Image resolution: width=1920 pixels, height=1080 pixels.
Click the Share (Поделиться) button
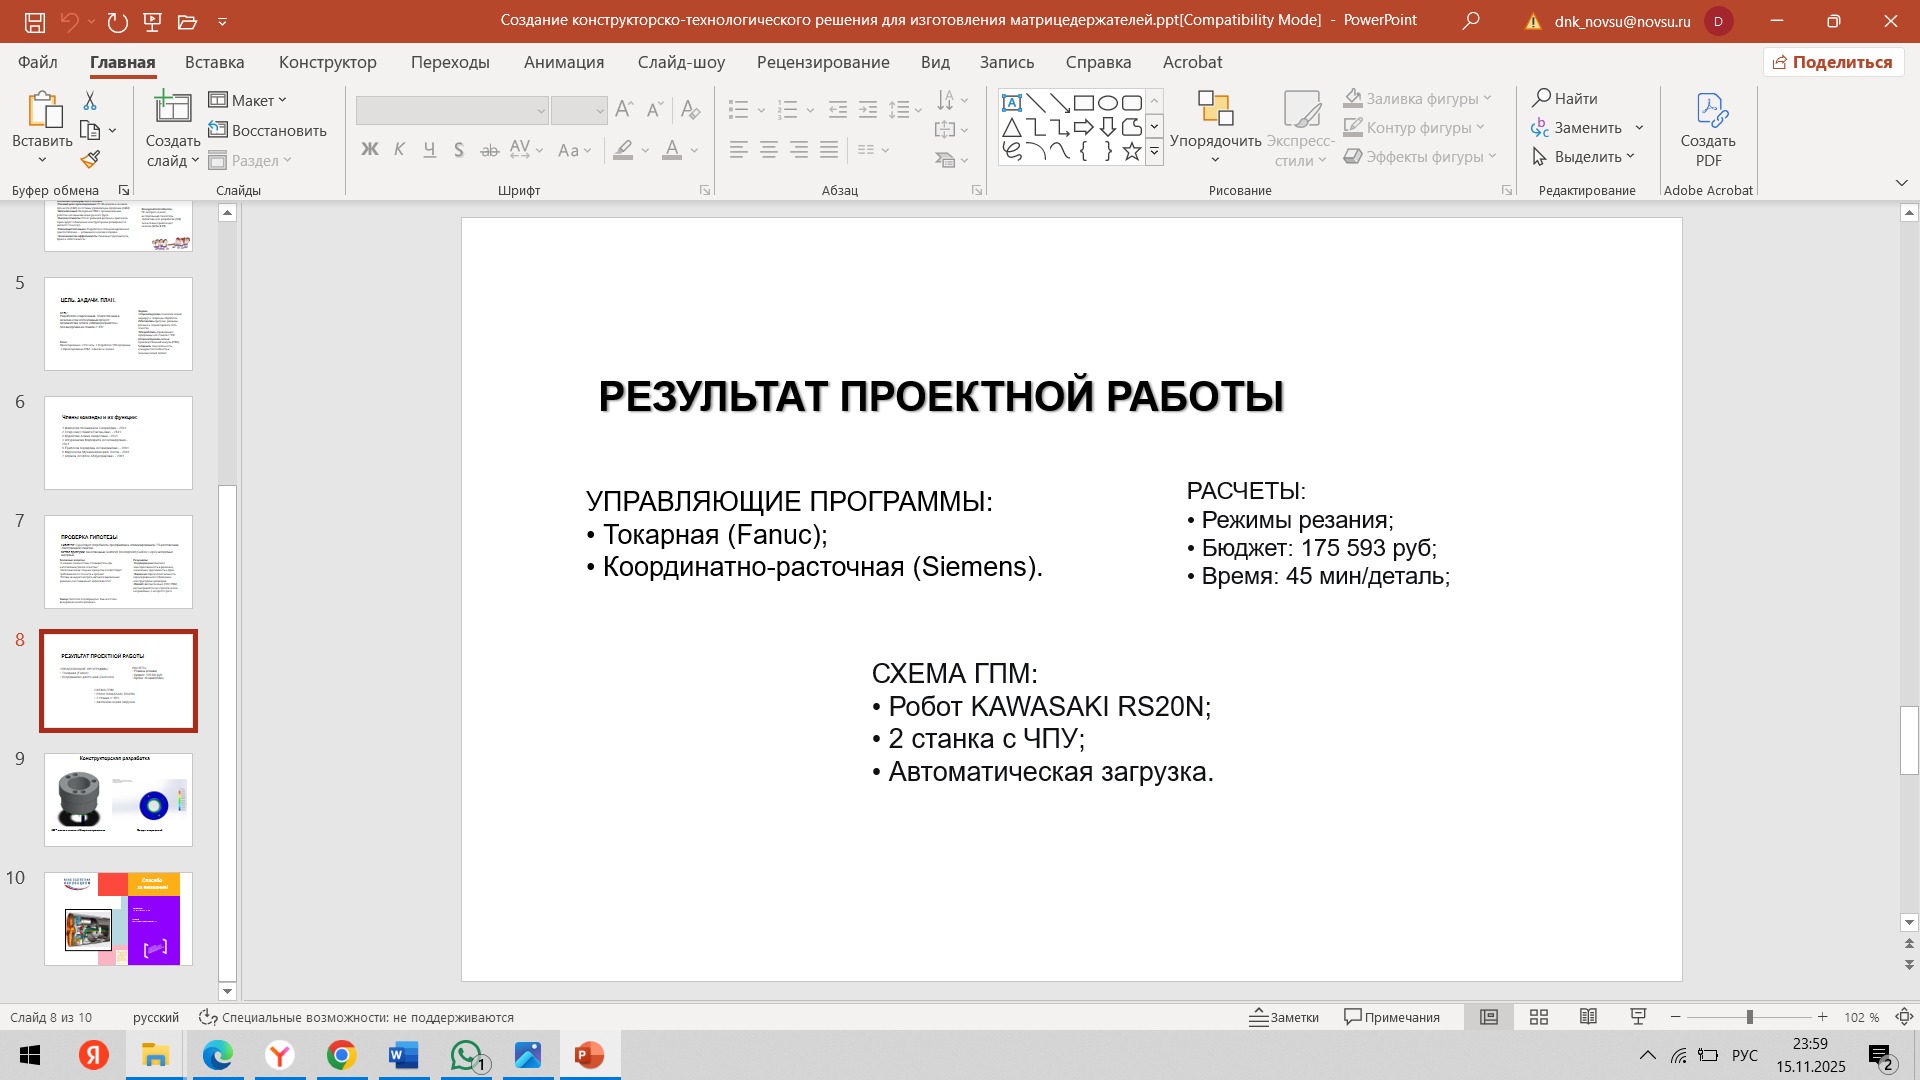click(1833, 62)
